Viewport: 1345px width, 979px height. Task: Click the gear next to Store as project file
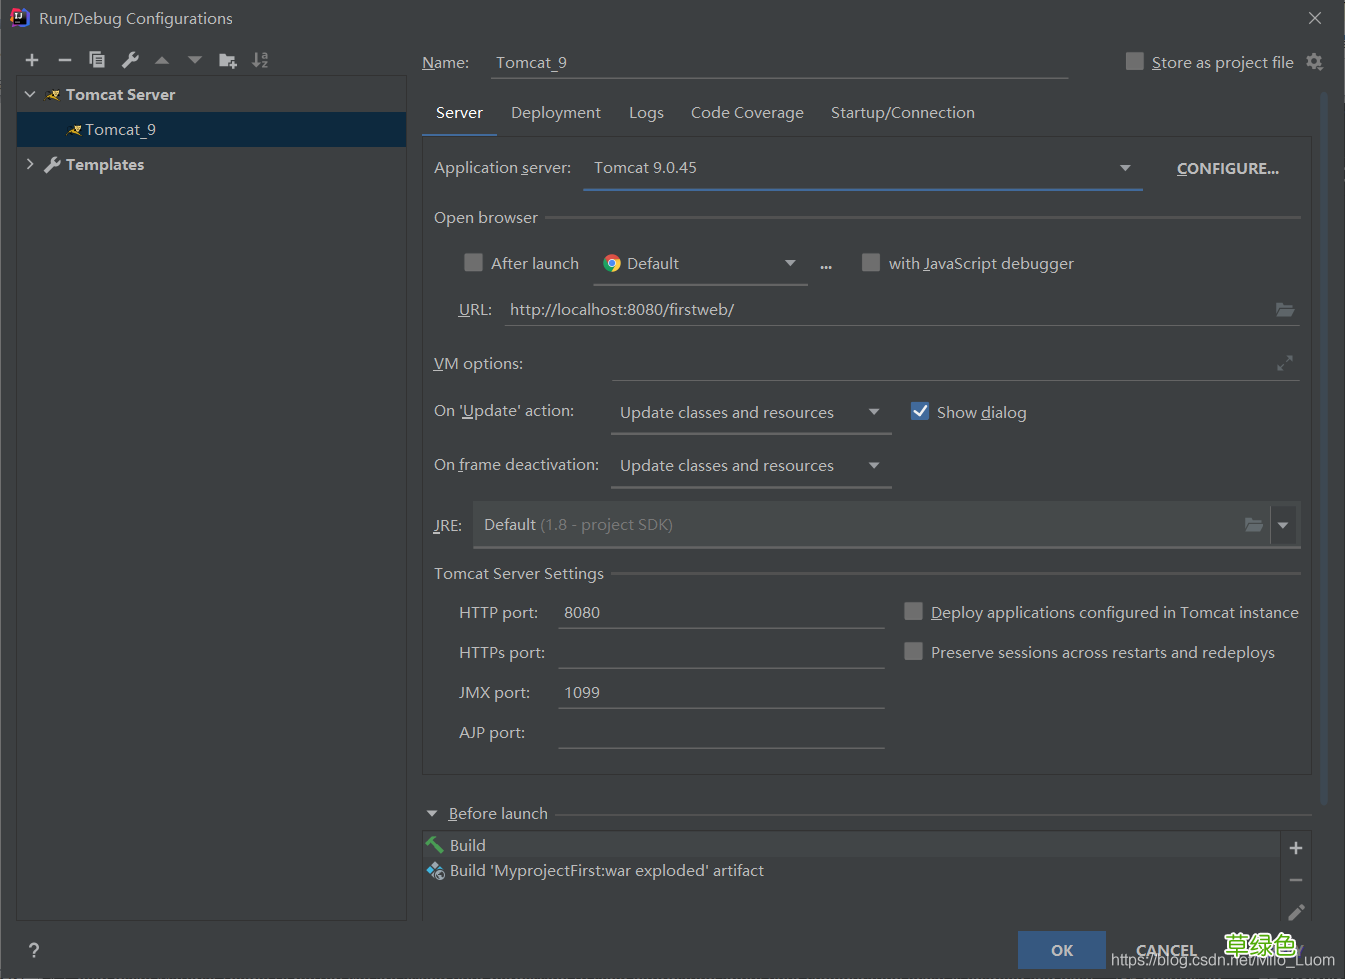[1315, 62]
